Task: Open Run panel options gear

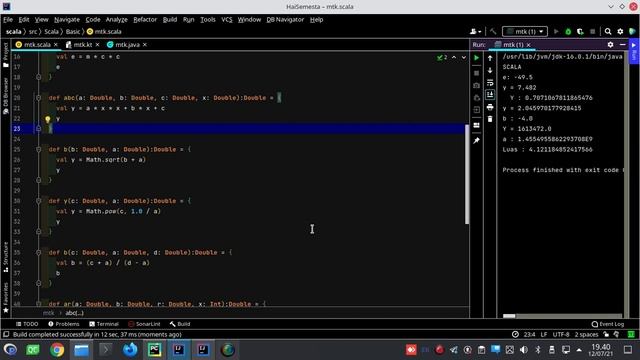Action: (x=610, y=44)
